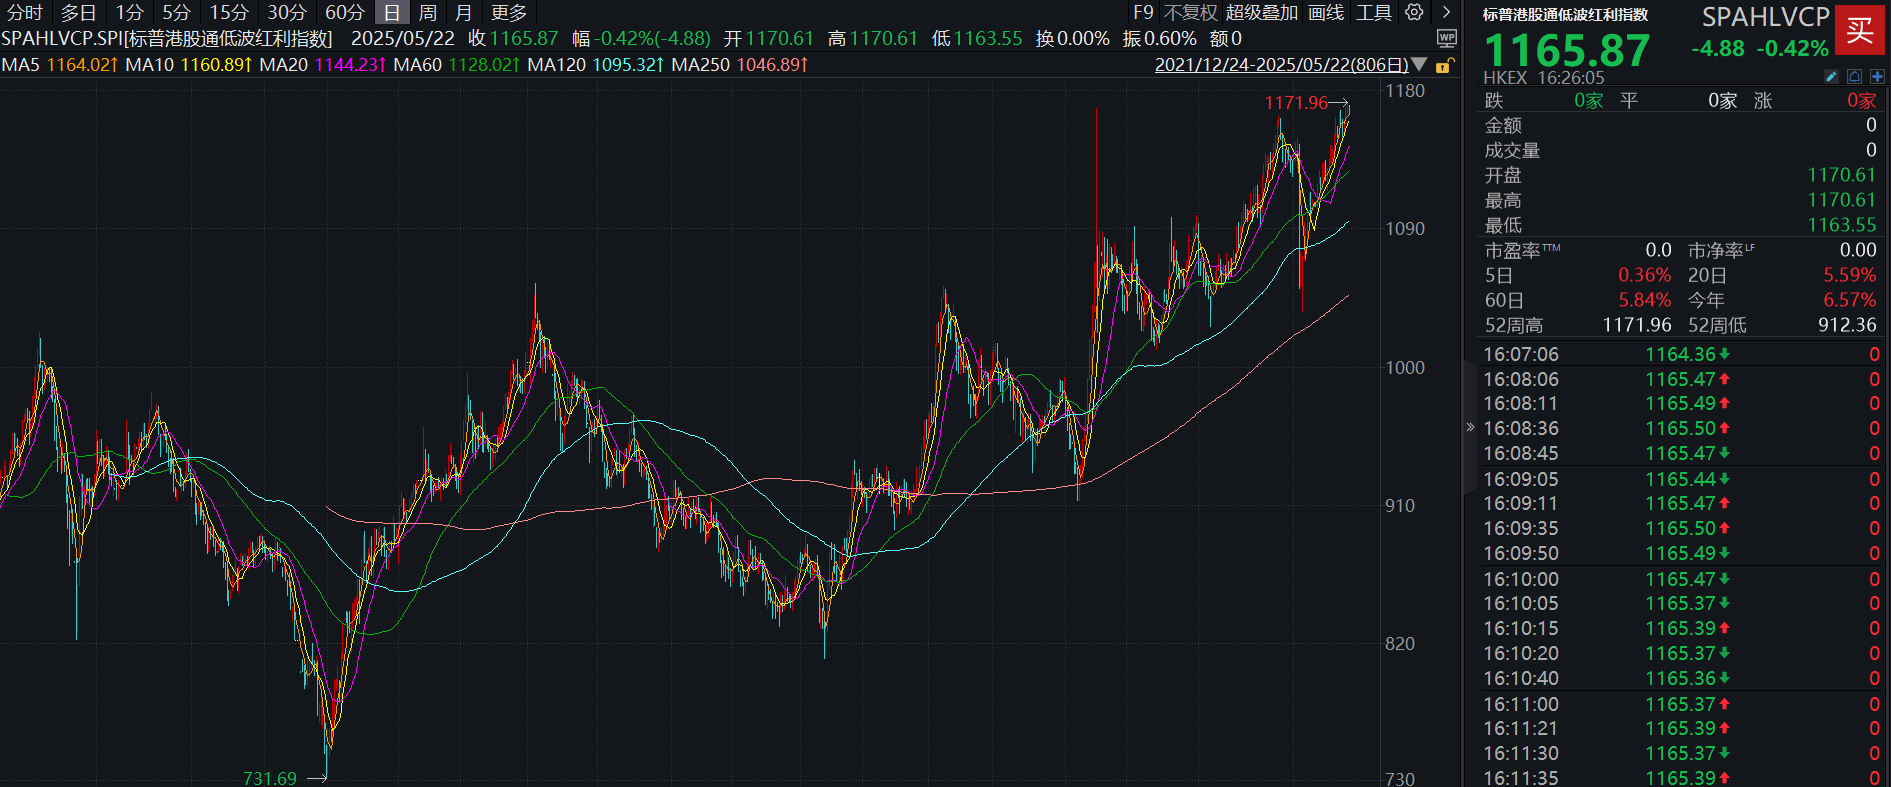Select the 5分 five-minute period
Image resolution: width=1891 pixels, height=787 pixels.
pyautogui.click(x=176, y=12)
